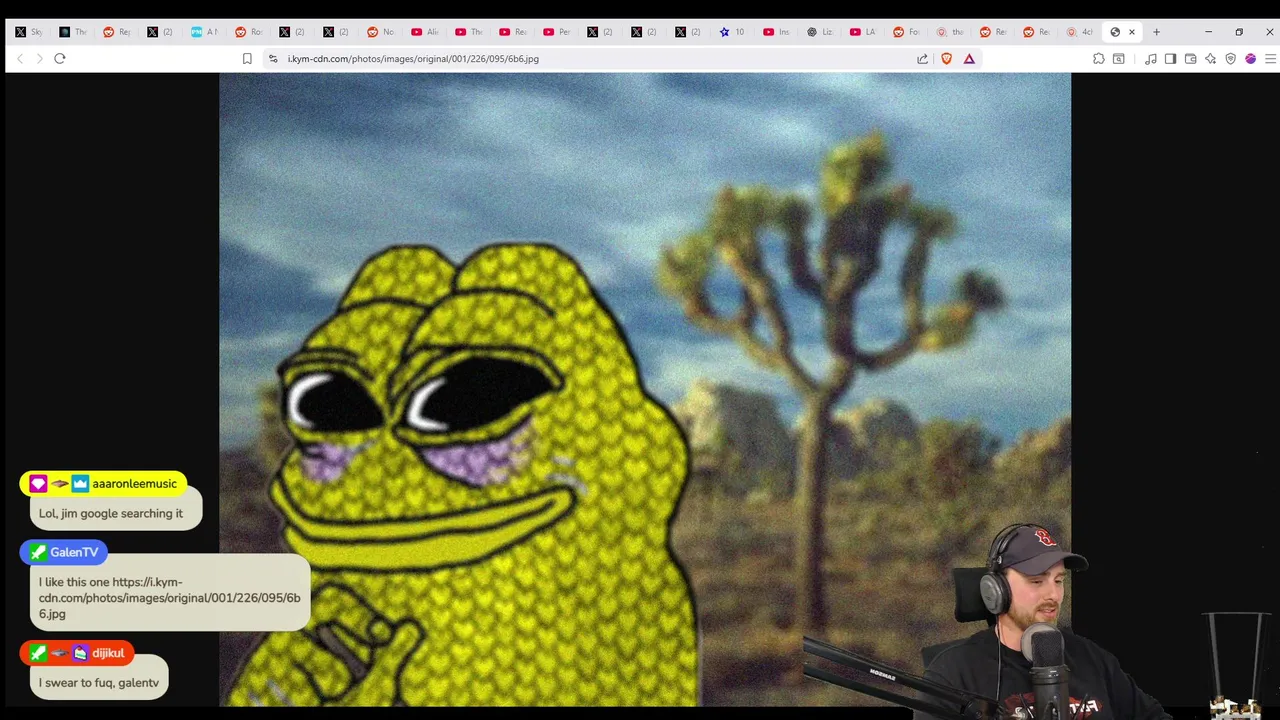
Task: Reload the current page
Action: (60, 59)
